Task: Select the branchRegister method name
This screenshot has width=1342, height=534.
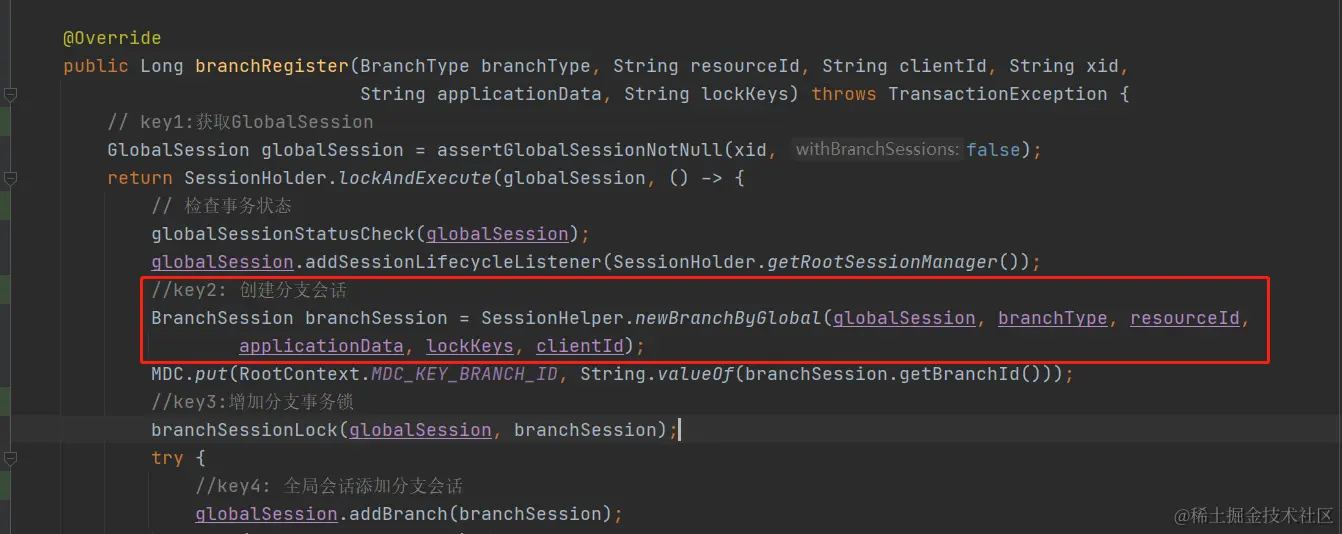Action: pos(272,66)
